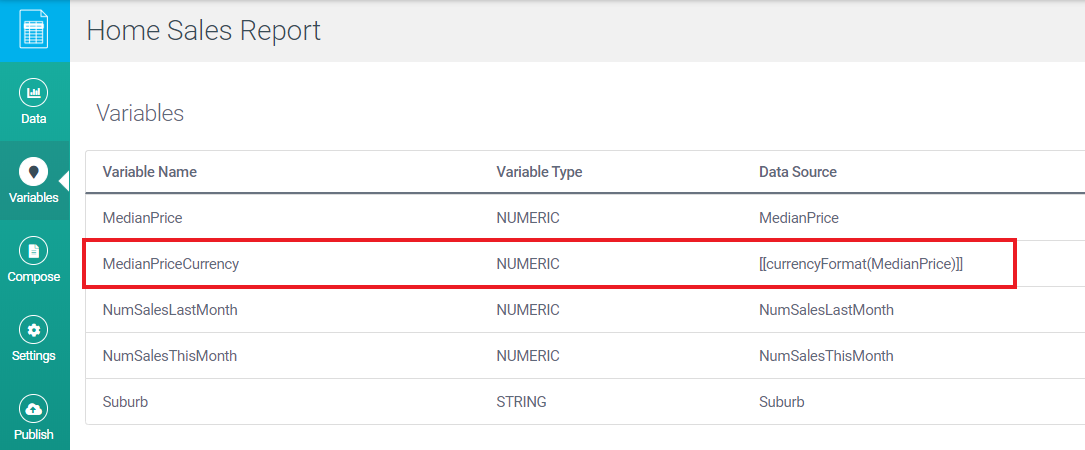
Task: Open the Compose document icon
Action: (x=34, y=251)
